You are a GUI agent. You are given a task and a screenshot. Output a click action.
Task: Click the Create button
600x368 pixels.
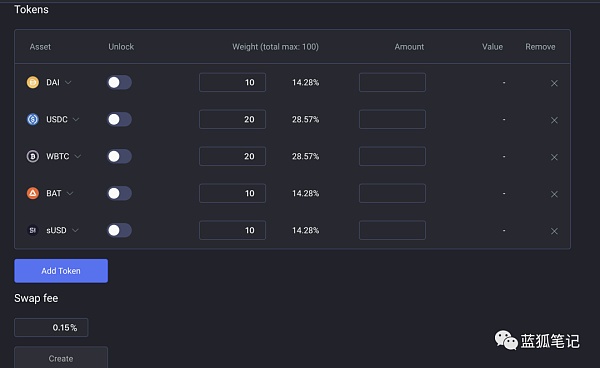pyautogui.click(x=61, y=358)
